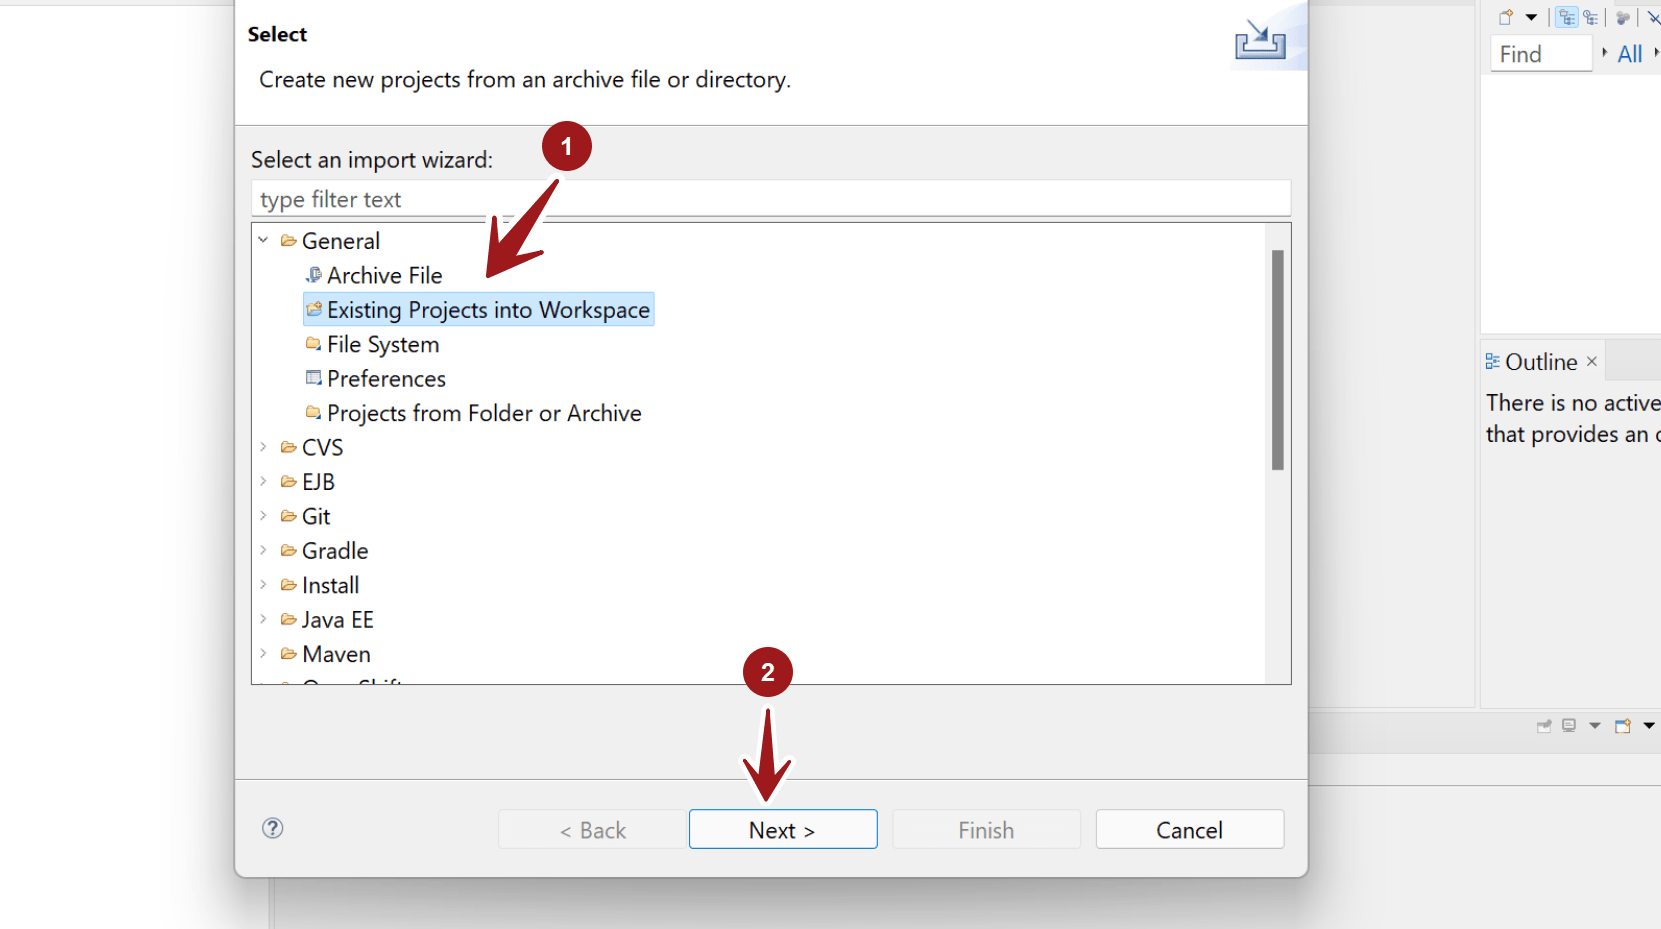This screenshot has height=929, width=1661.
Task: Collapse the General category
Action: pos(263,240)
